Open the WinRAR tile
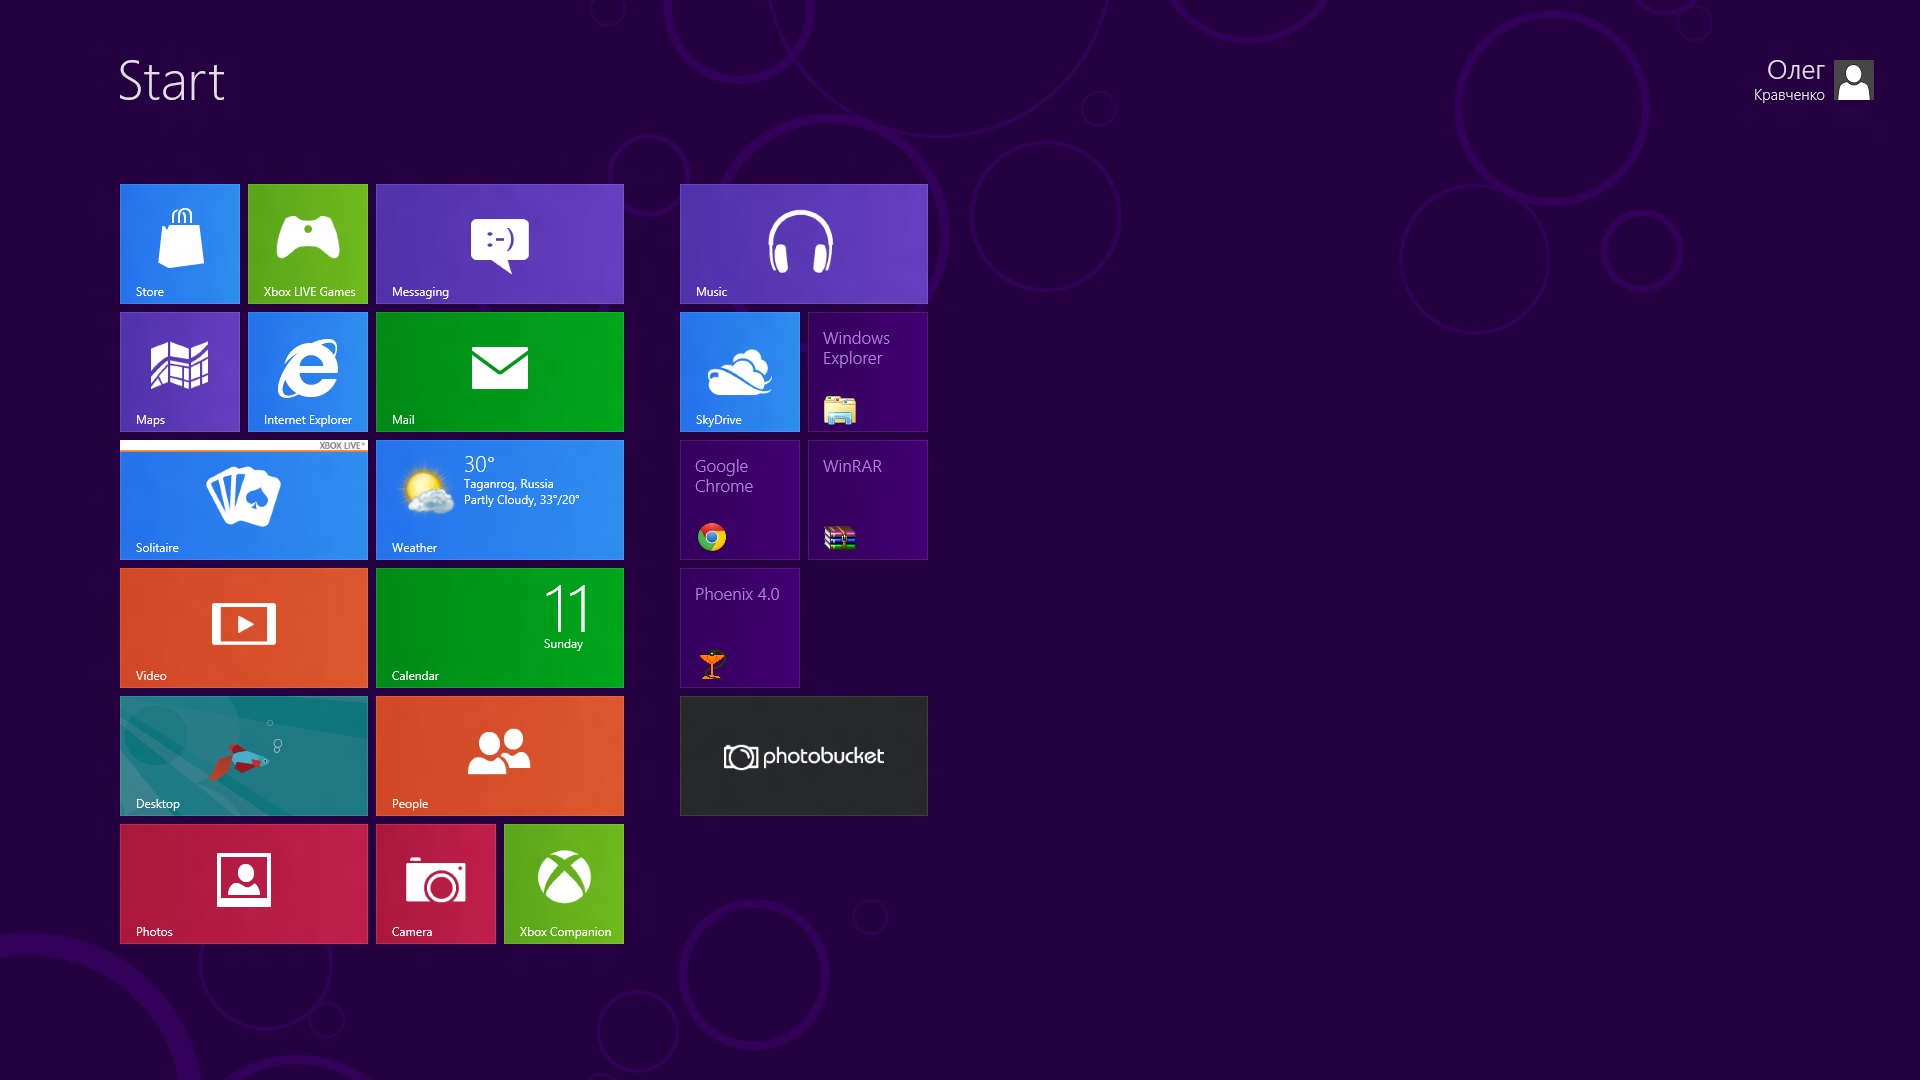Screen dimensions: 1920x1080 [x=868, y=500]
